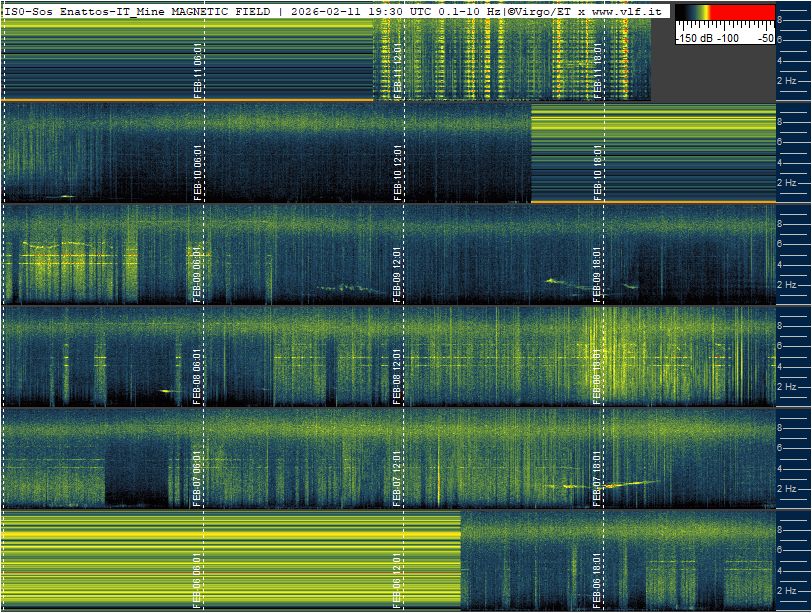Click the FEB-11 06:01 time marker
Image resolution: width=812 pixels, height=613 pixels.
coord(197,70)
